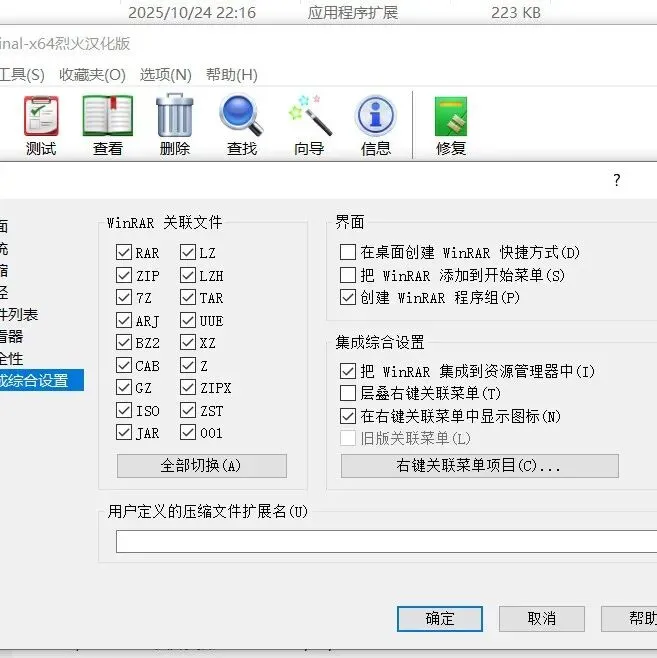
Task: Toggle the JAR checkbox
Action: pos(124,432)
